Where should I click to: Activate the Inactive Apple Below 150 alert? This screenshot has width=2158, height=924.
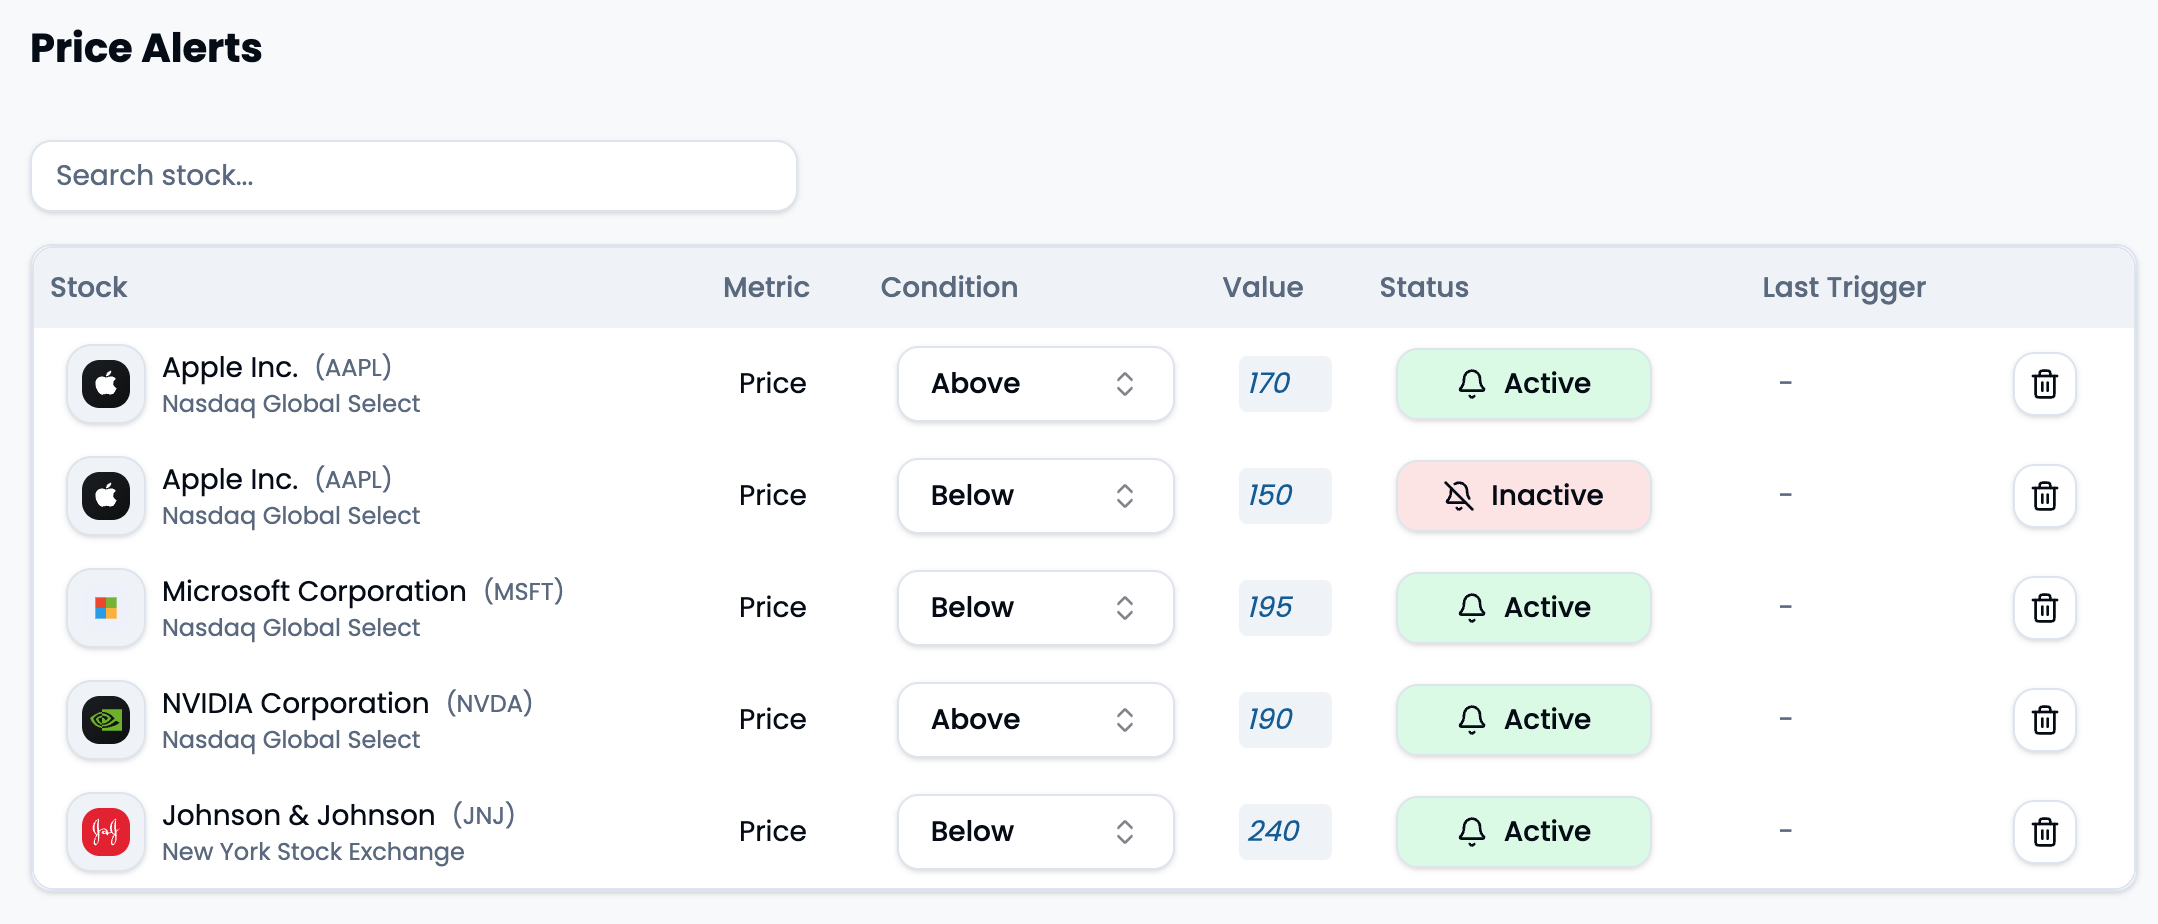(x=1523, y=496)
